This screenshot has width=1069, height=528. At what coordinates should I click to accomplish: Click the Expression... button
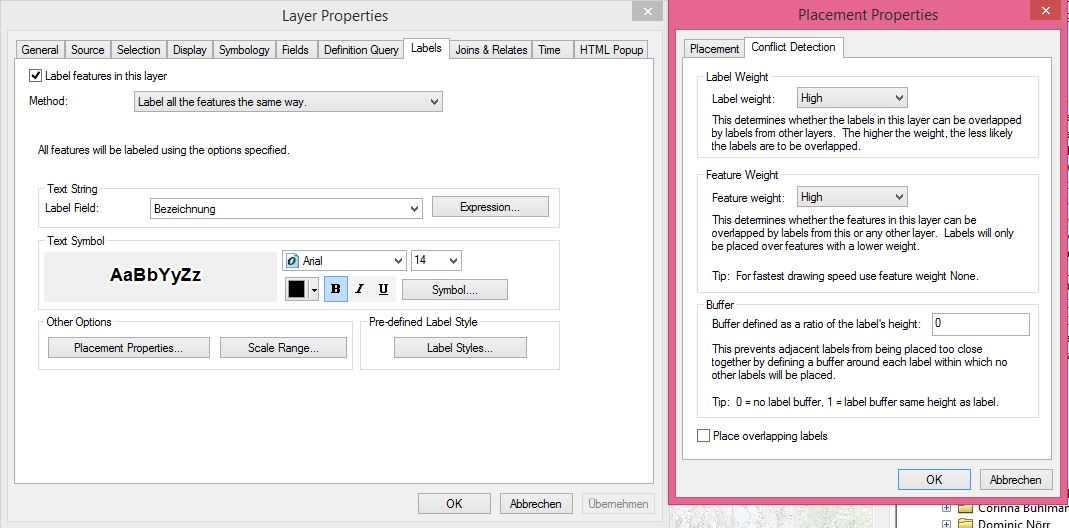click(490, 207)
